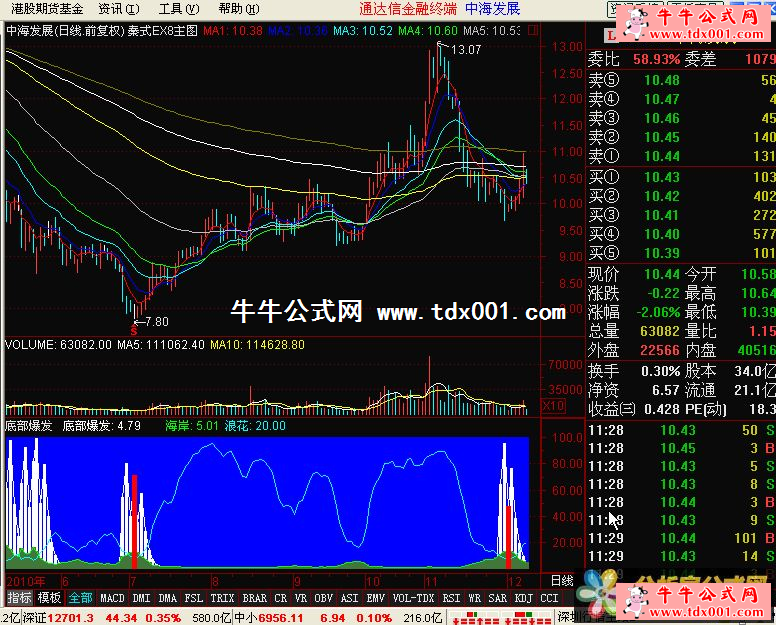
Task: Open the 帮助(H) menu
Action: pyautogui.click(x=239, y=8)
